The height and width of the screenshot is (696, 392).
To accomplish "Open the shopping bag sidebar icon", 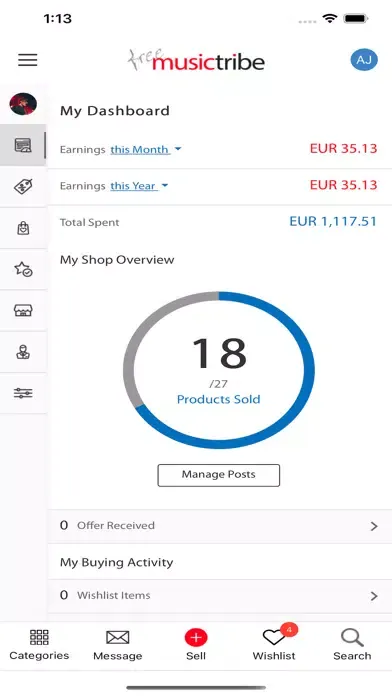I will coord(23,228).
